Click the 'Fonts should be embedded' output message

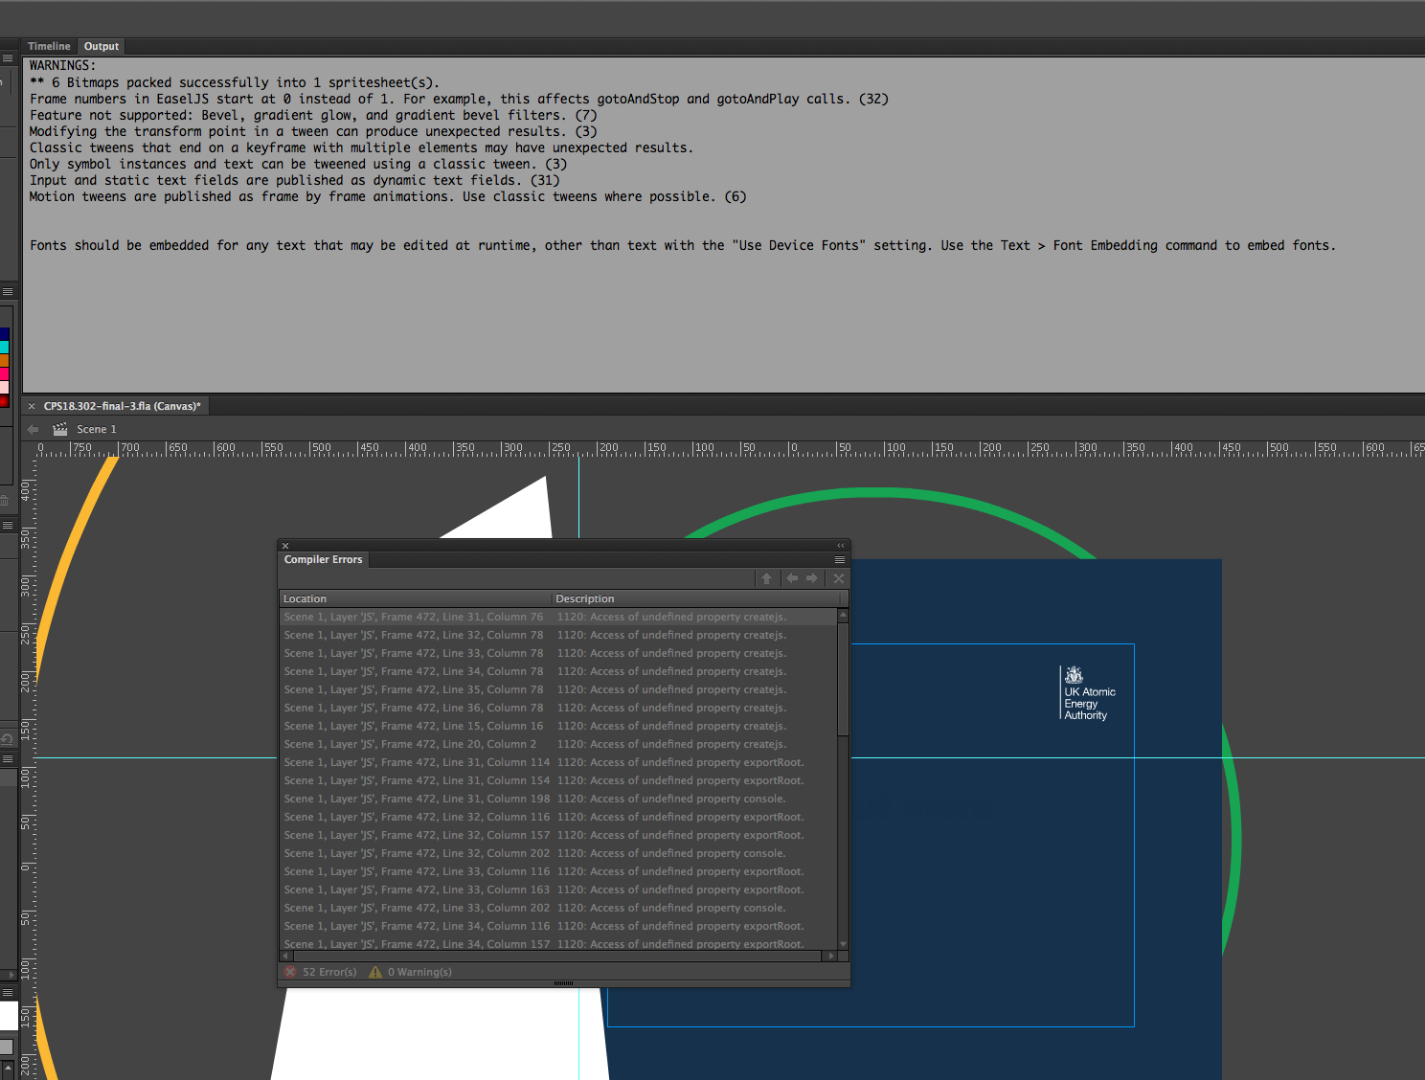[682, 245]
